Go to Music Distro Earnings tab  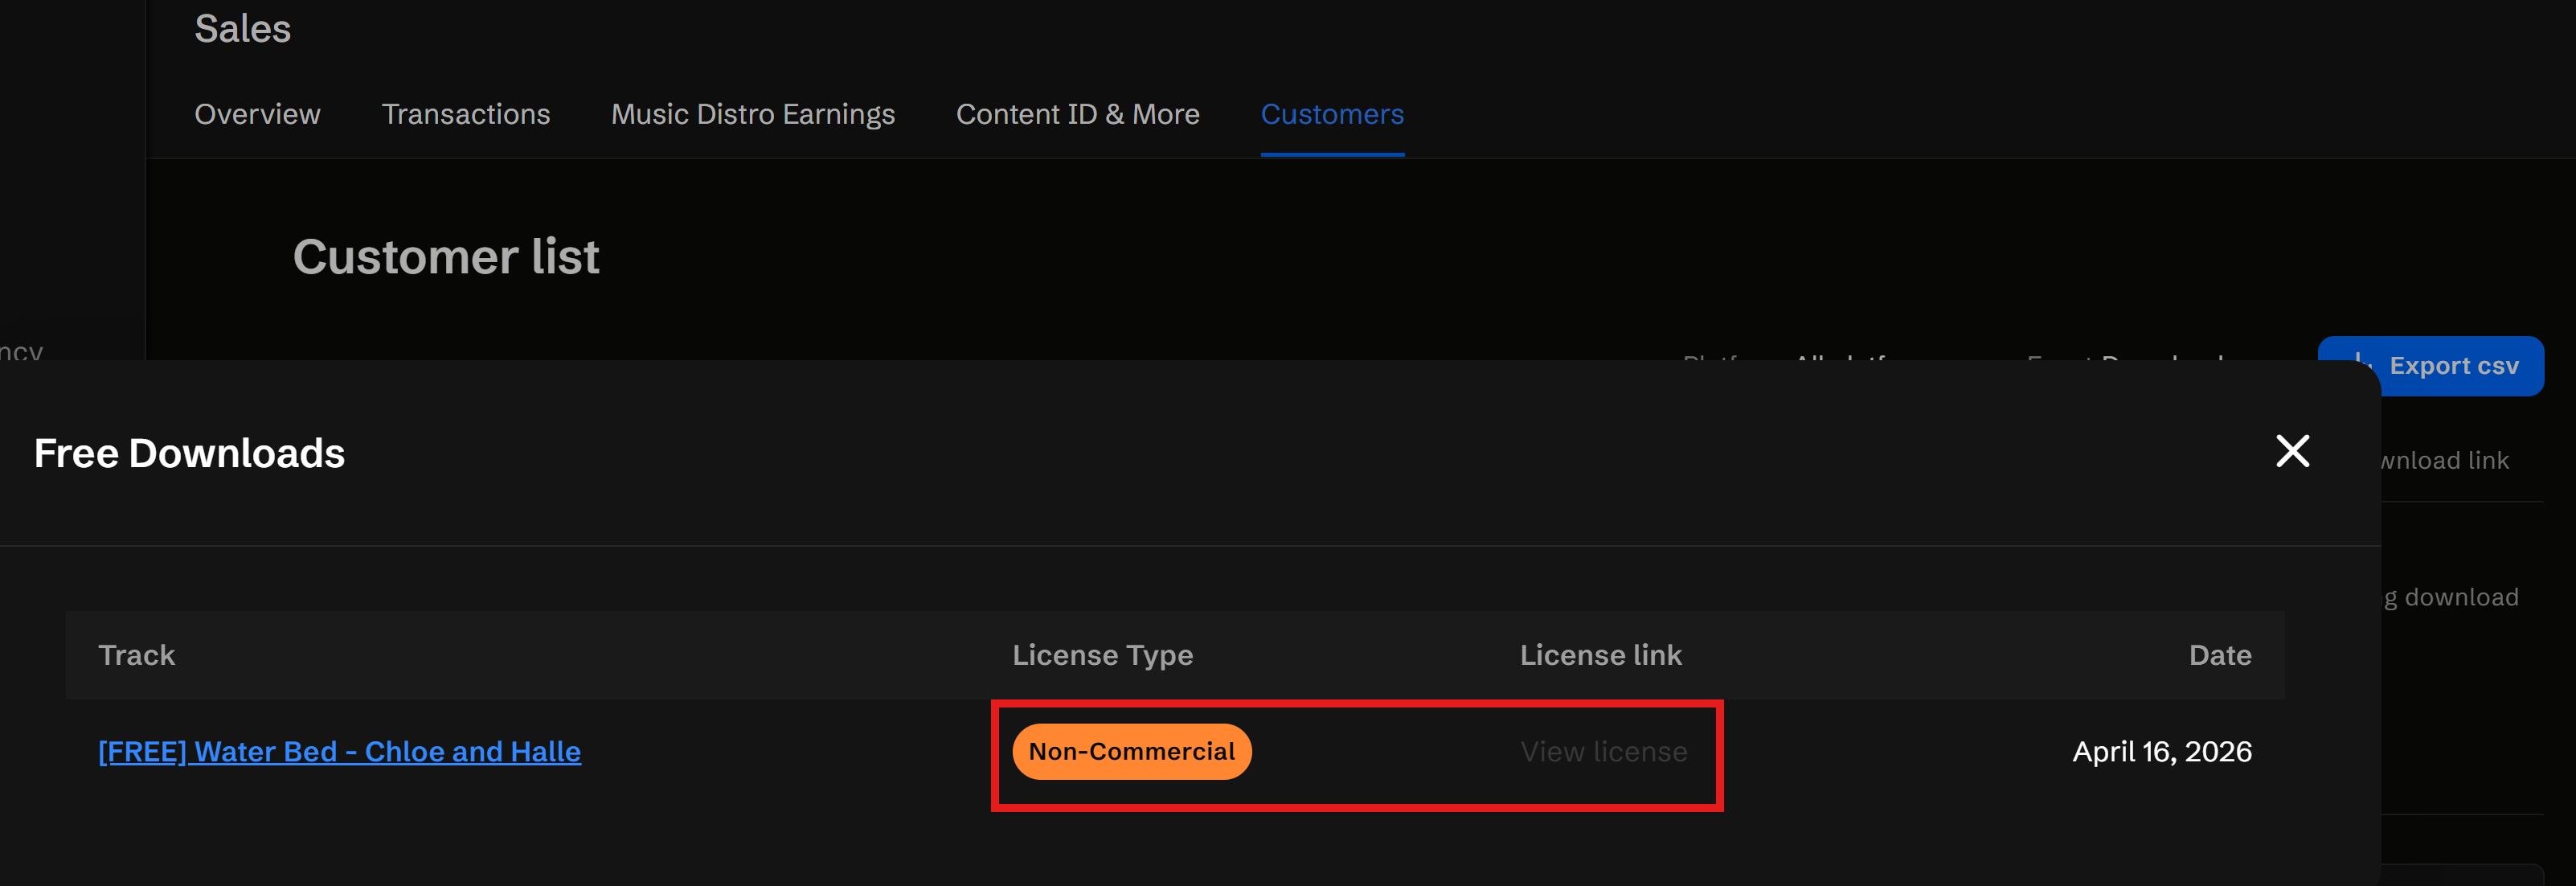pos(753,114)
